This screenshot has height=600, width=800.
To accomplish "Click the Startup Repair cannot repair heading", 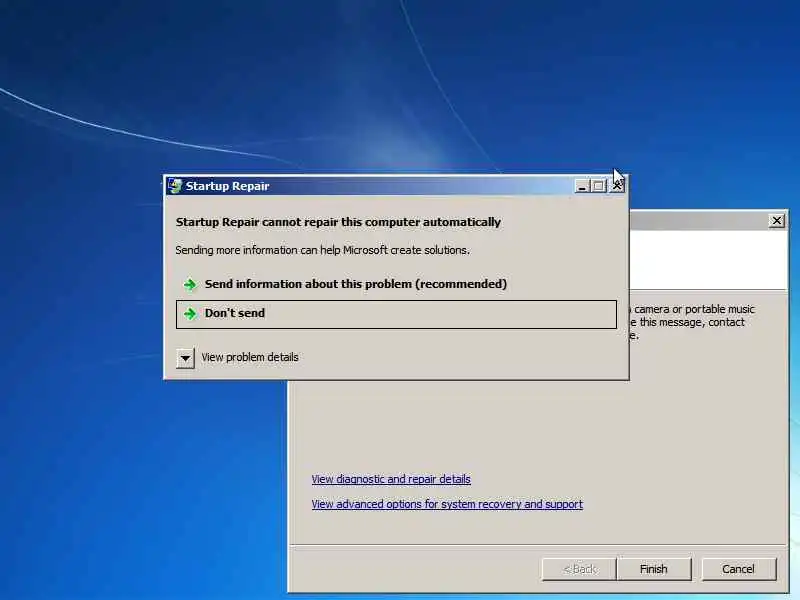I will [338, 222].
